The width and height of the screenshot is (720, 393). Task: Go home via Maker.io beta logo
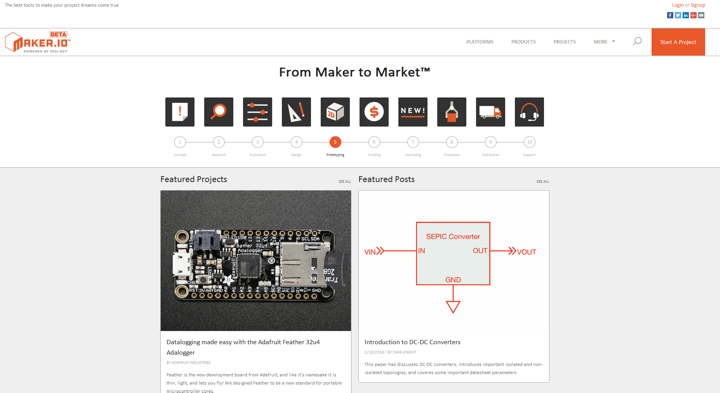pos(38,42)
